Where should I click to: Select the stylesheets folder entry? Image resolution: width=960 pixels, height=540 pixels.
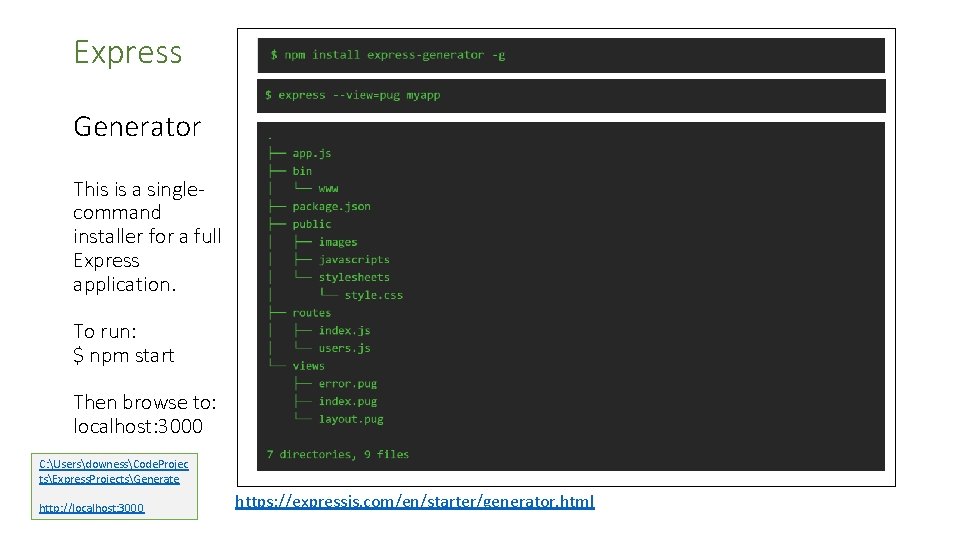(x=354, y=277)
